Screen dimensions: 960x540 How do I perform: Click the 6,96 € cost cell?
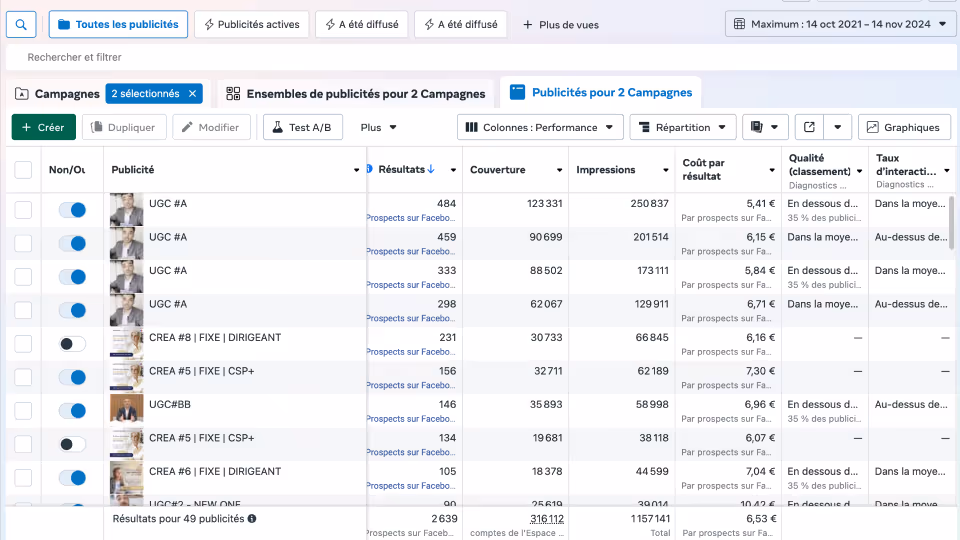760,405
